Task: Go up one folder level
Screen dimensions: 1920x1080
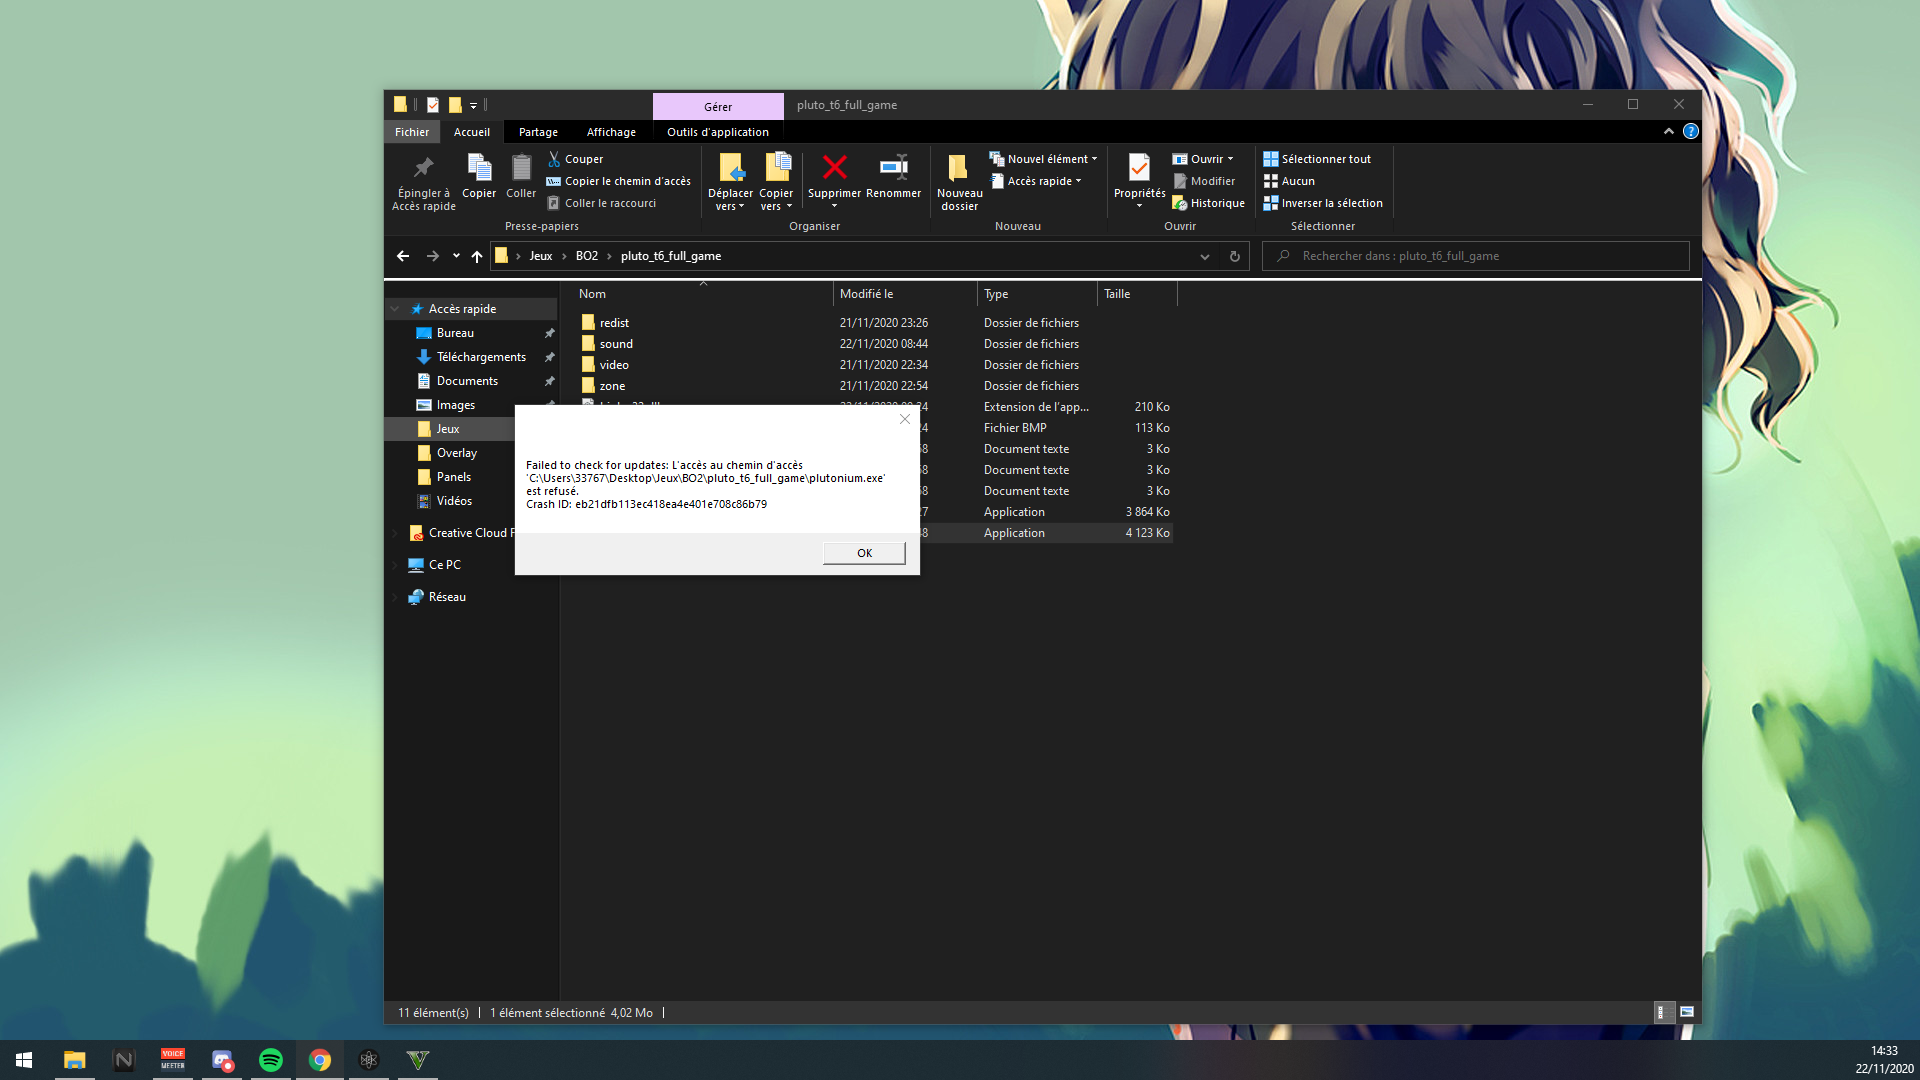Action: pyautogui.click(x=477, y=256)
